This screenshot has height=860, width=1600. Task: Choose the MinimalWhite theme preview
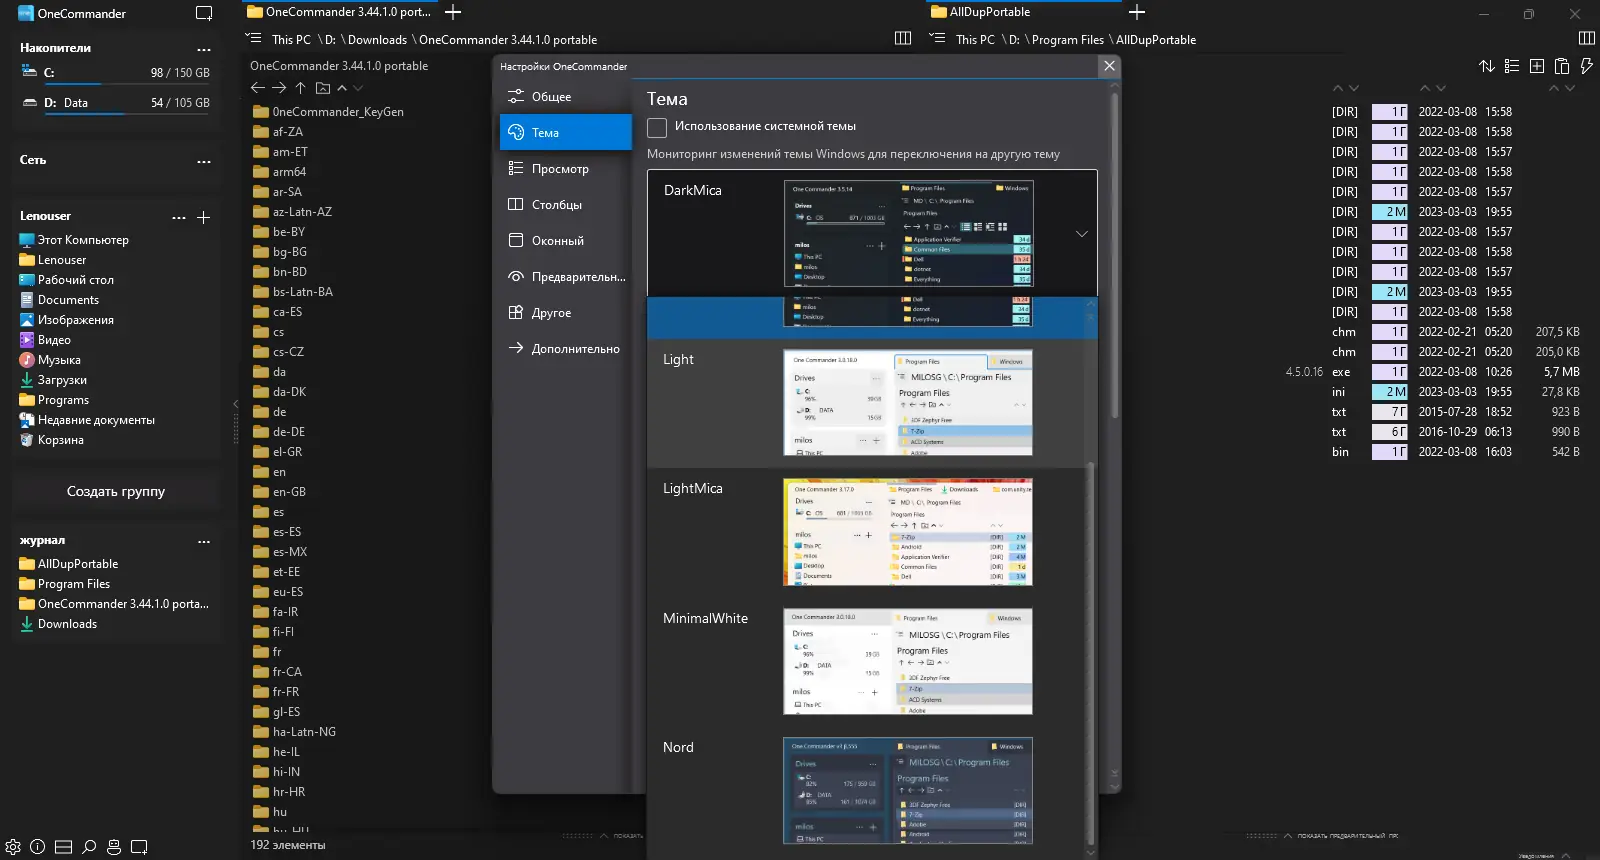[x=908, y=662]
